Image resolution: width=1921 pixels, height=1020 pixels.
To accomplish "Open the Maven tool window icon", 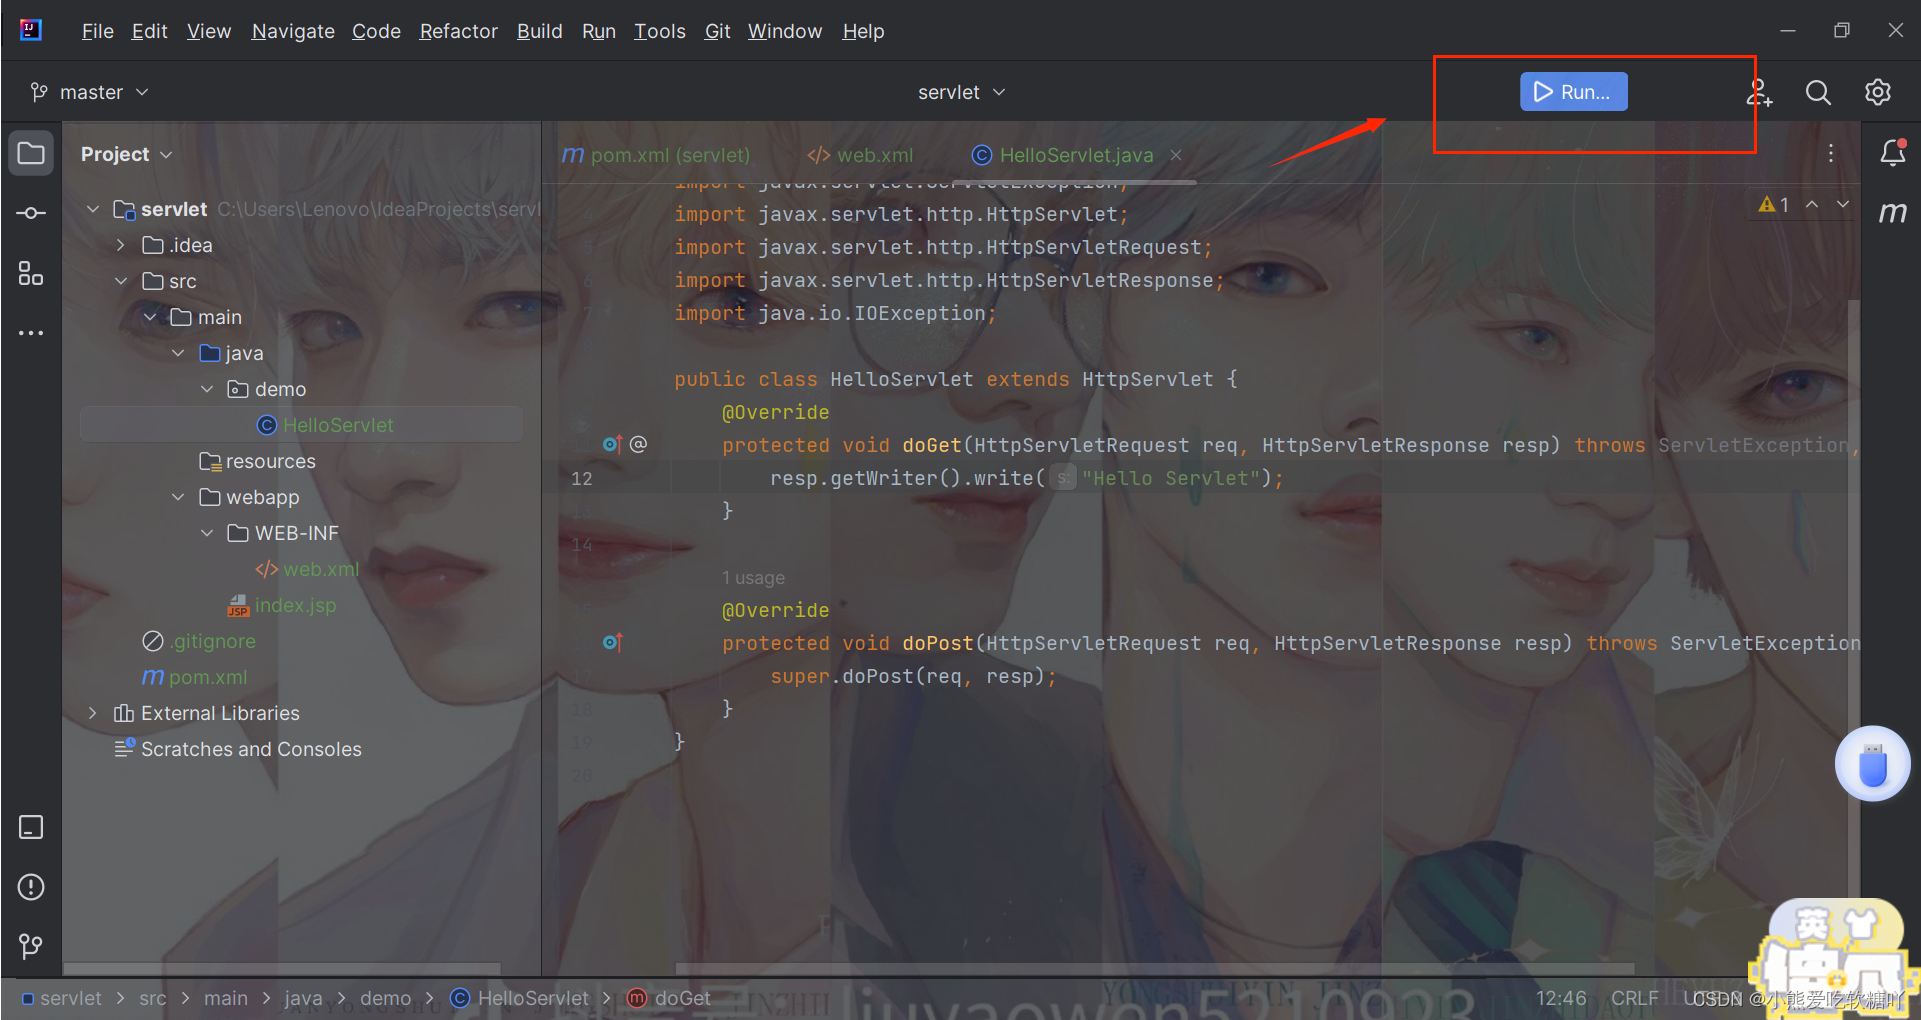I will 1892,212.
